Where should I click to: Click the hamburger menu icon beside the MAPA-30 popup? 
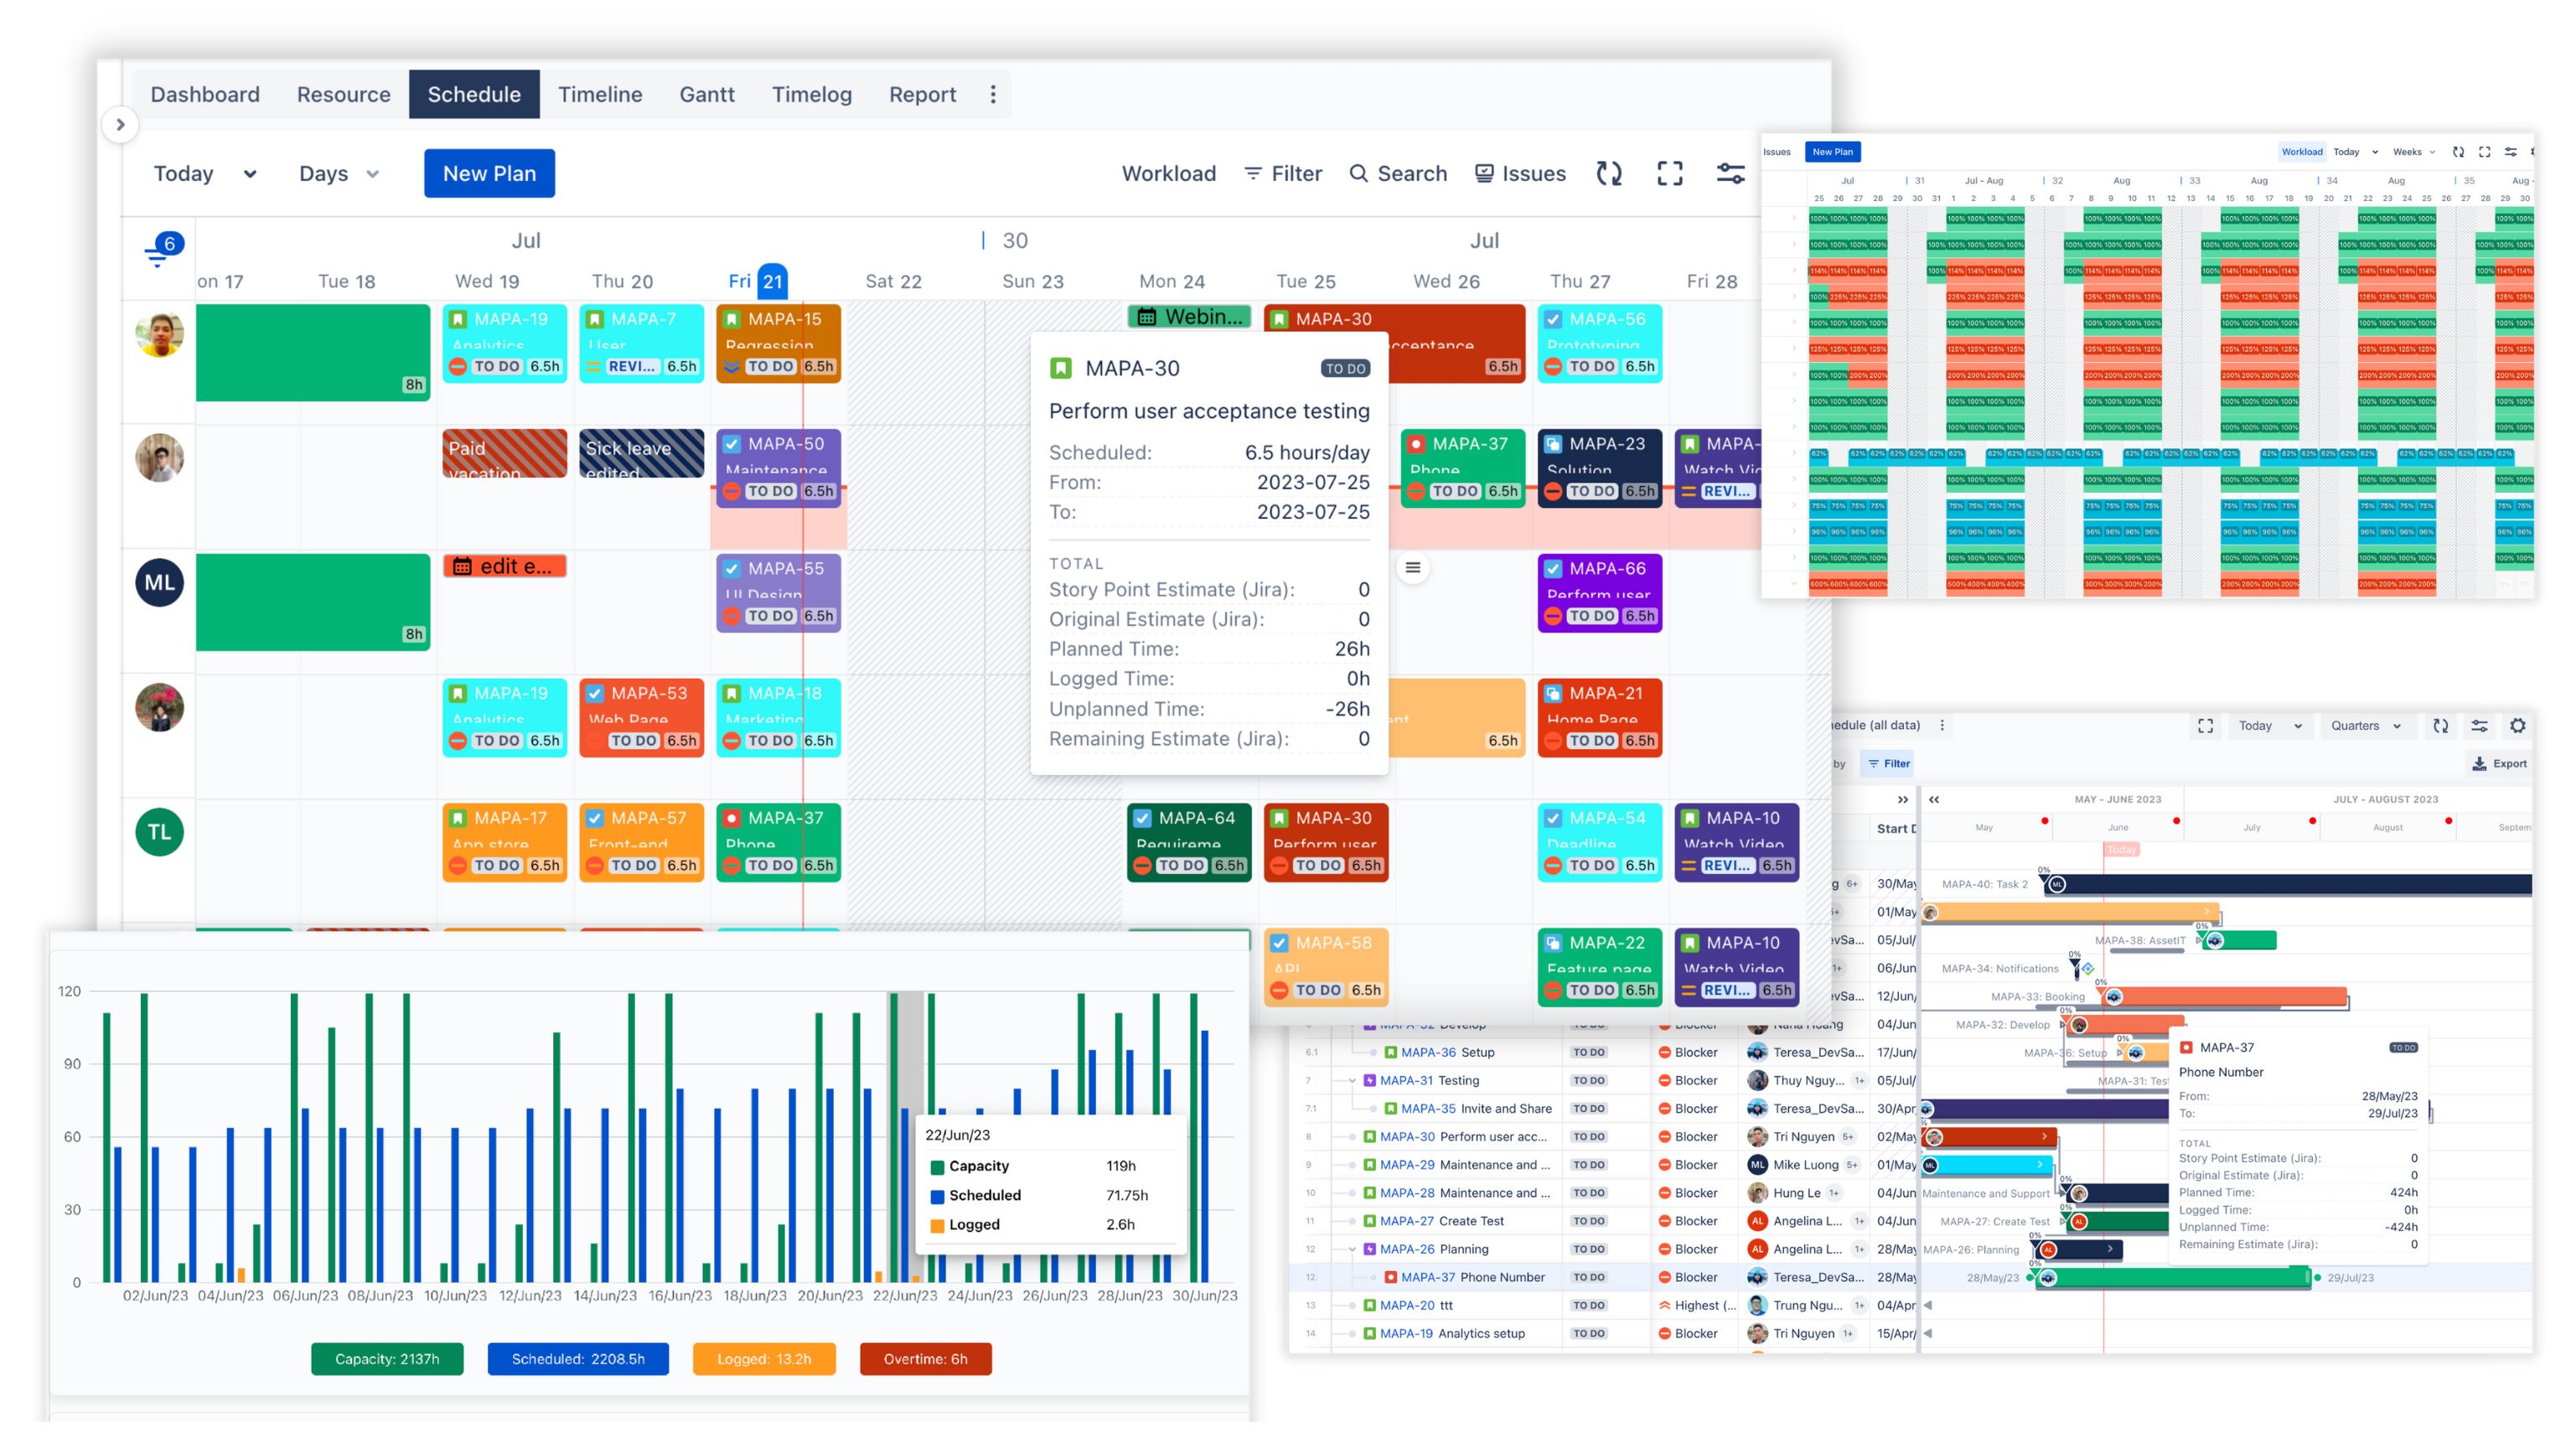(1413, 568)
